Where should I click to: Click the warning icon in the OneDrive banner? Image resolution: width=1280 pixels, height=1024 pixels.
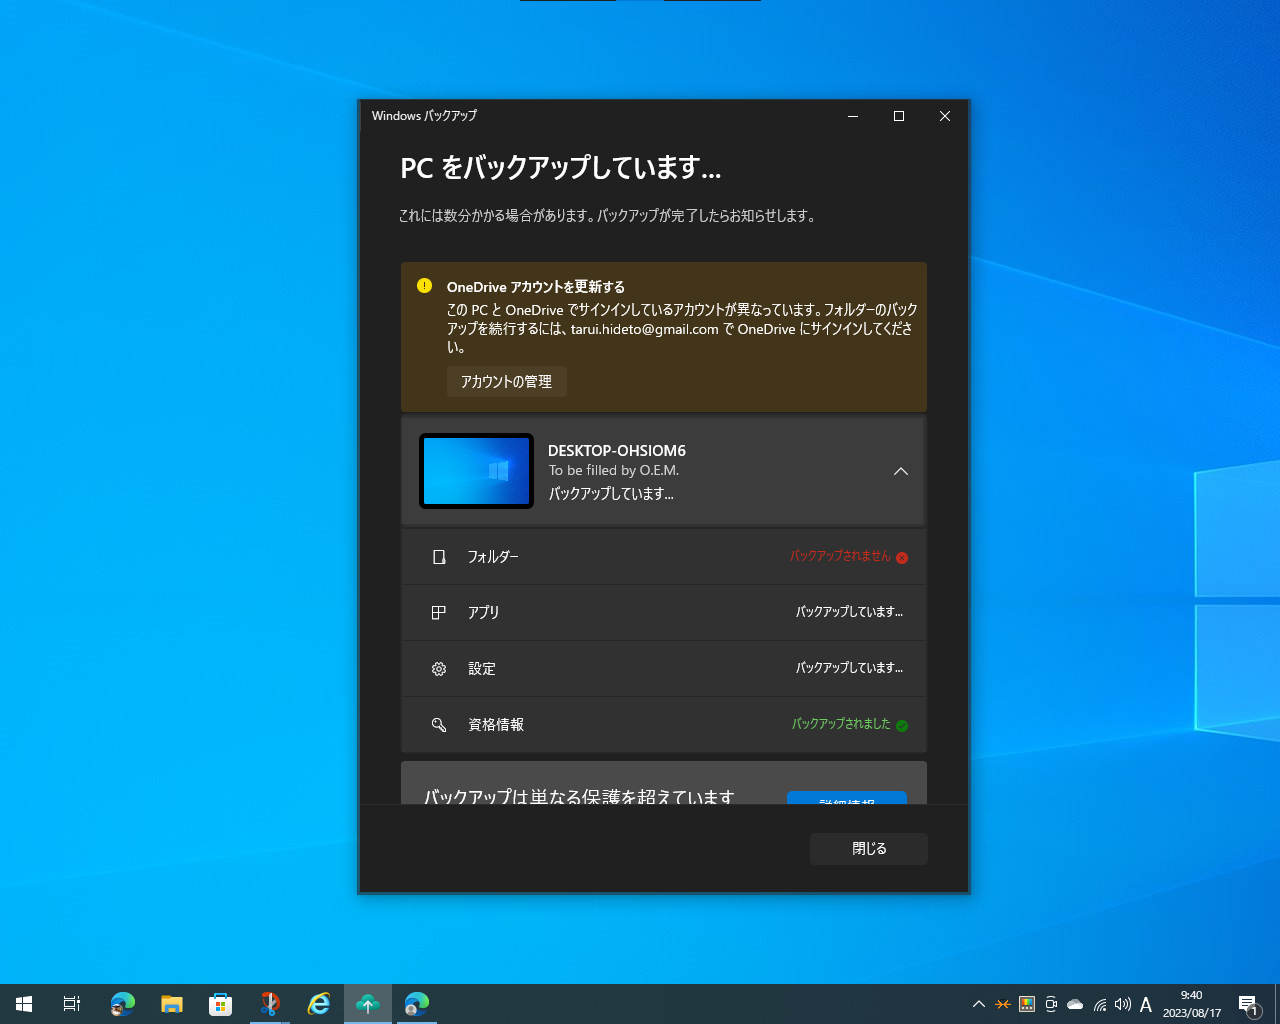point(423,285)
